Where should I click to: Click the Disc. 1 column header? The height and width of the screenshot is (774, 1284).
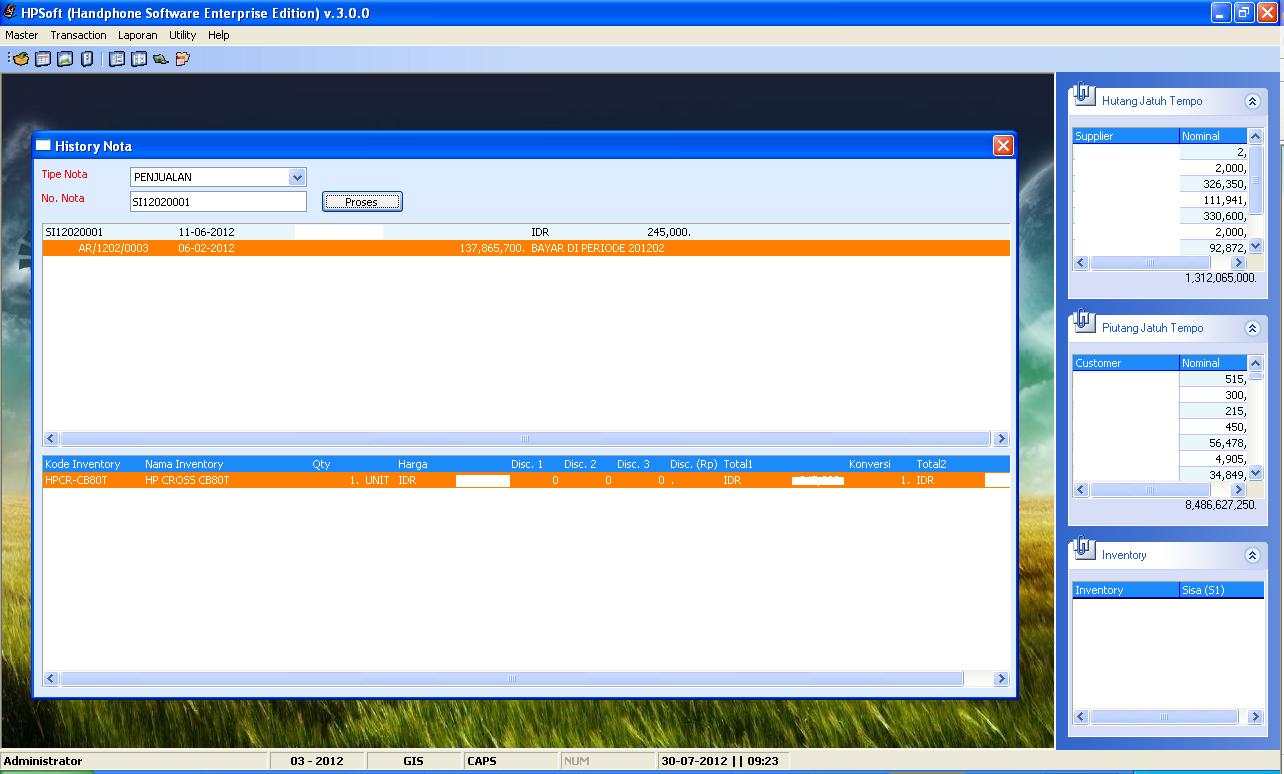(527, 464)
